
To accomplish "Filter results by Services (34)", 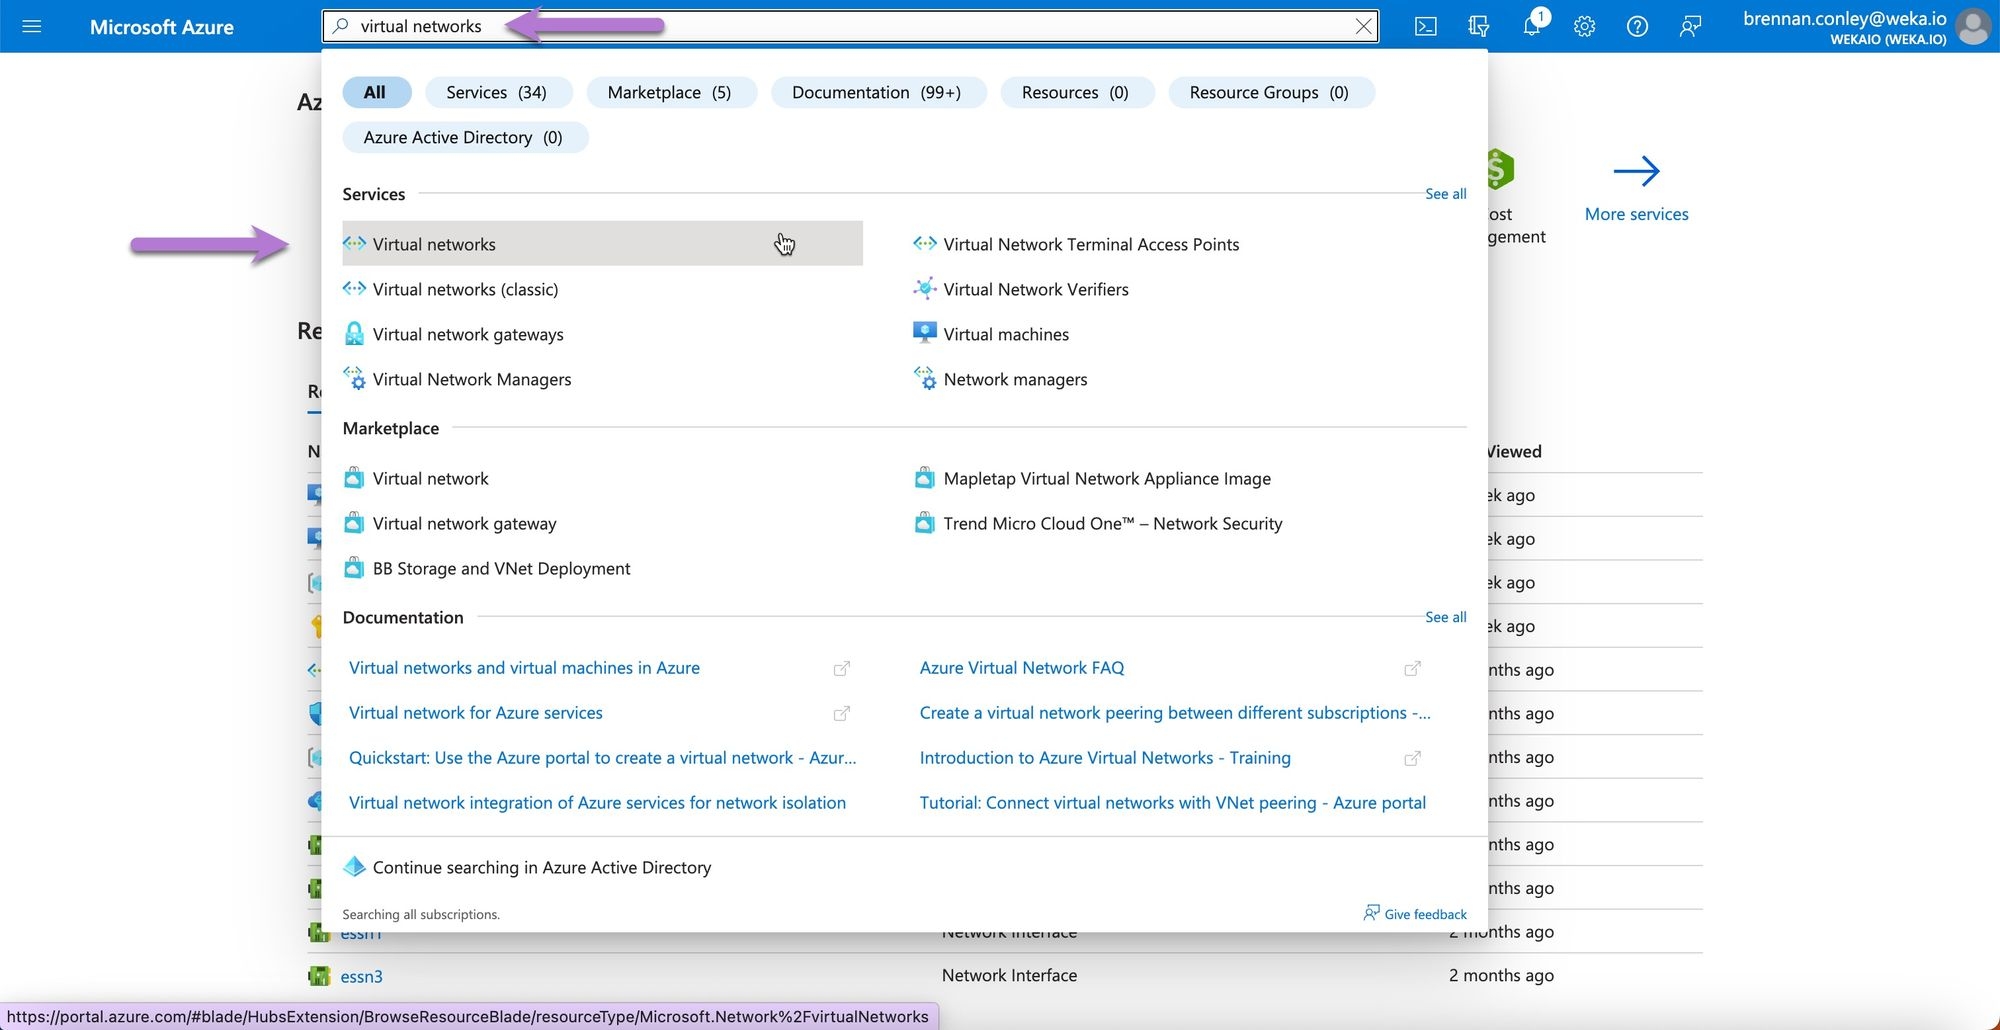I will pyautogui.click(x=497, y=92).
